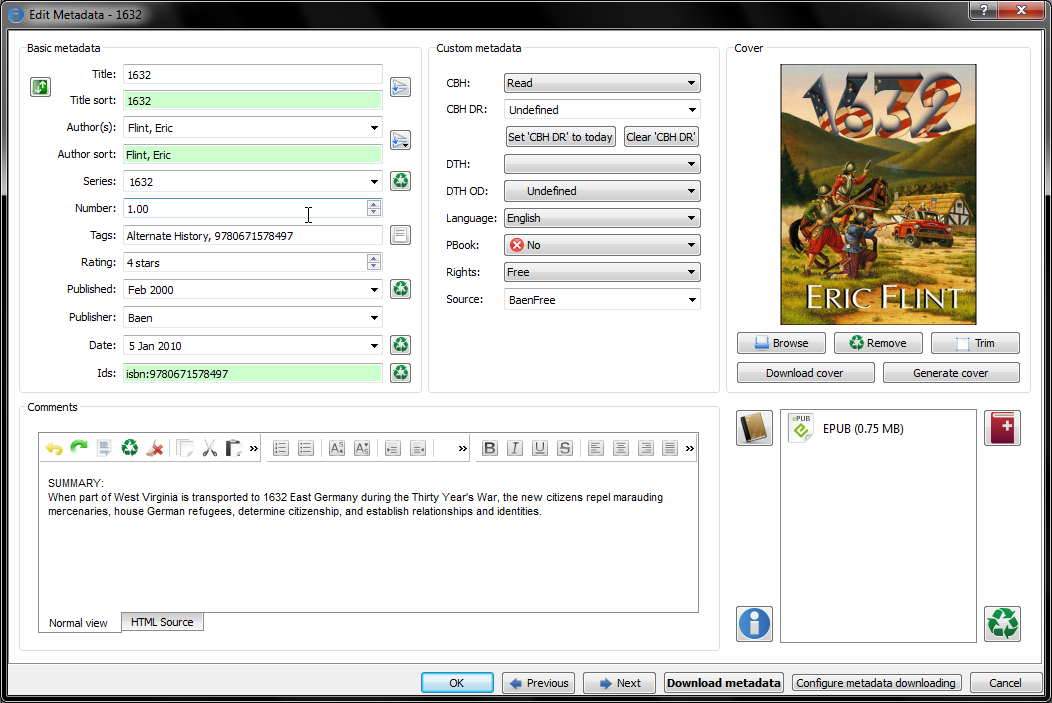
Task: Click the green recycle icon in comments toolbar
Action: 129,448
